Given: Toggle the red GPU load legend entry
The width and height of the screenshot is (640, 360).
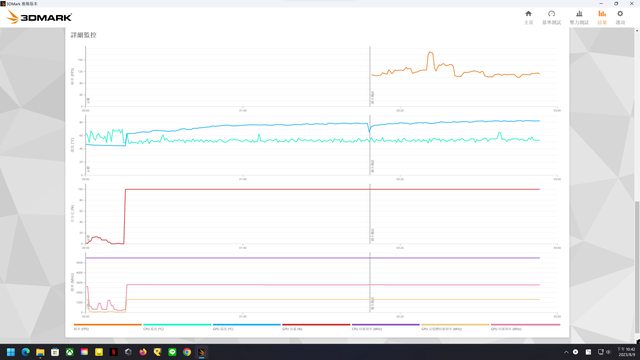Looking at the screenshot, I should pyautogui.click(x=316, y=327).
